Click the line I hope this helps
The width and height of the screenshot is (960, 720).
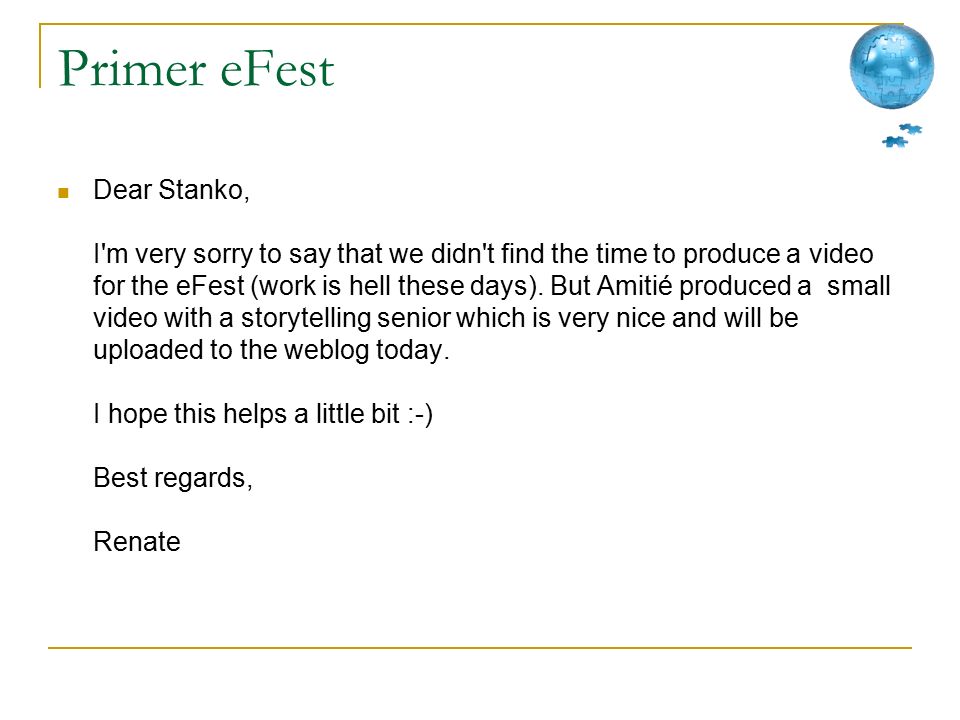click(263, 414)
